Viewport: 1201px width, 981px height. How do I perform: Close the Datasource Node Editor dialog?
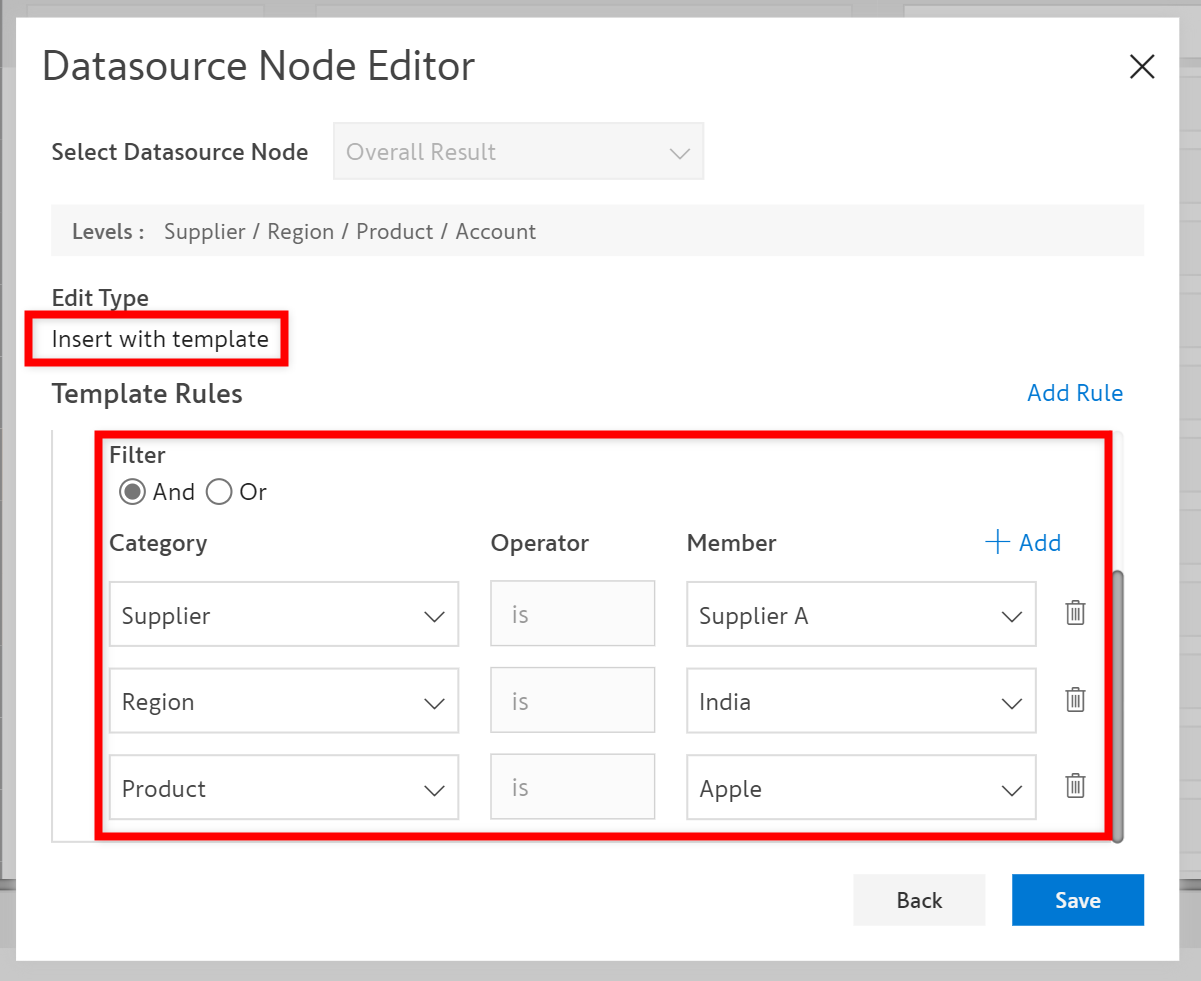click(1141, 67)
